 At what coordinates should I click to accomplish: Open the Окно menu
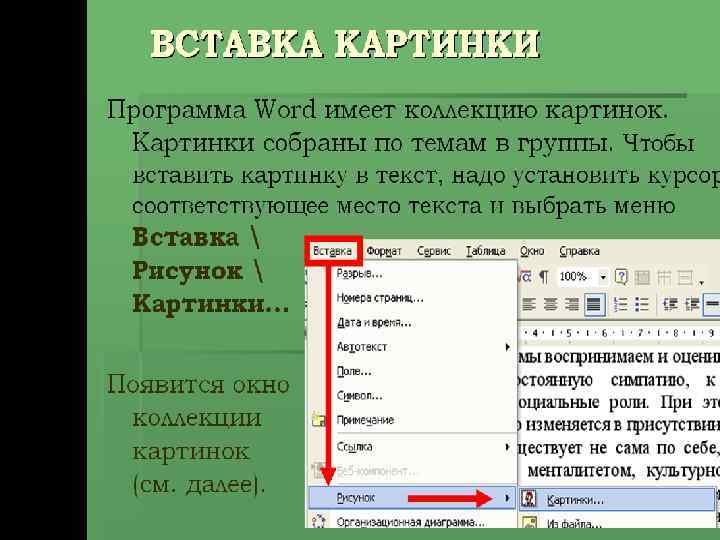tap(532, 251)
